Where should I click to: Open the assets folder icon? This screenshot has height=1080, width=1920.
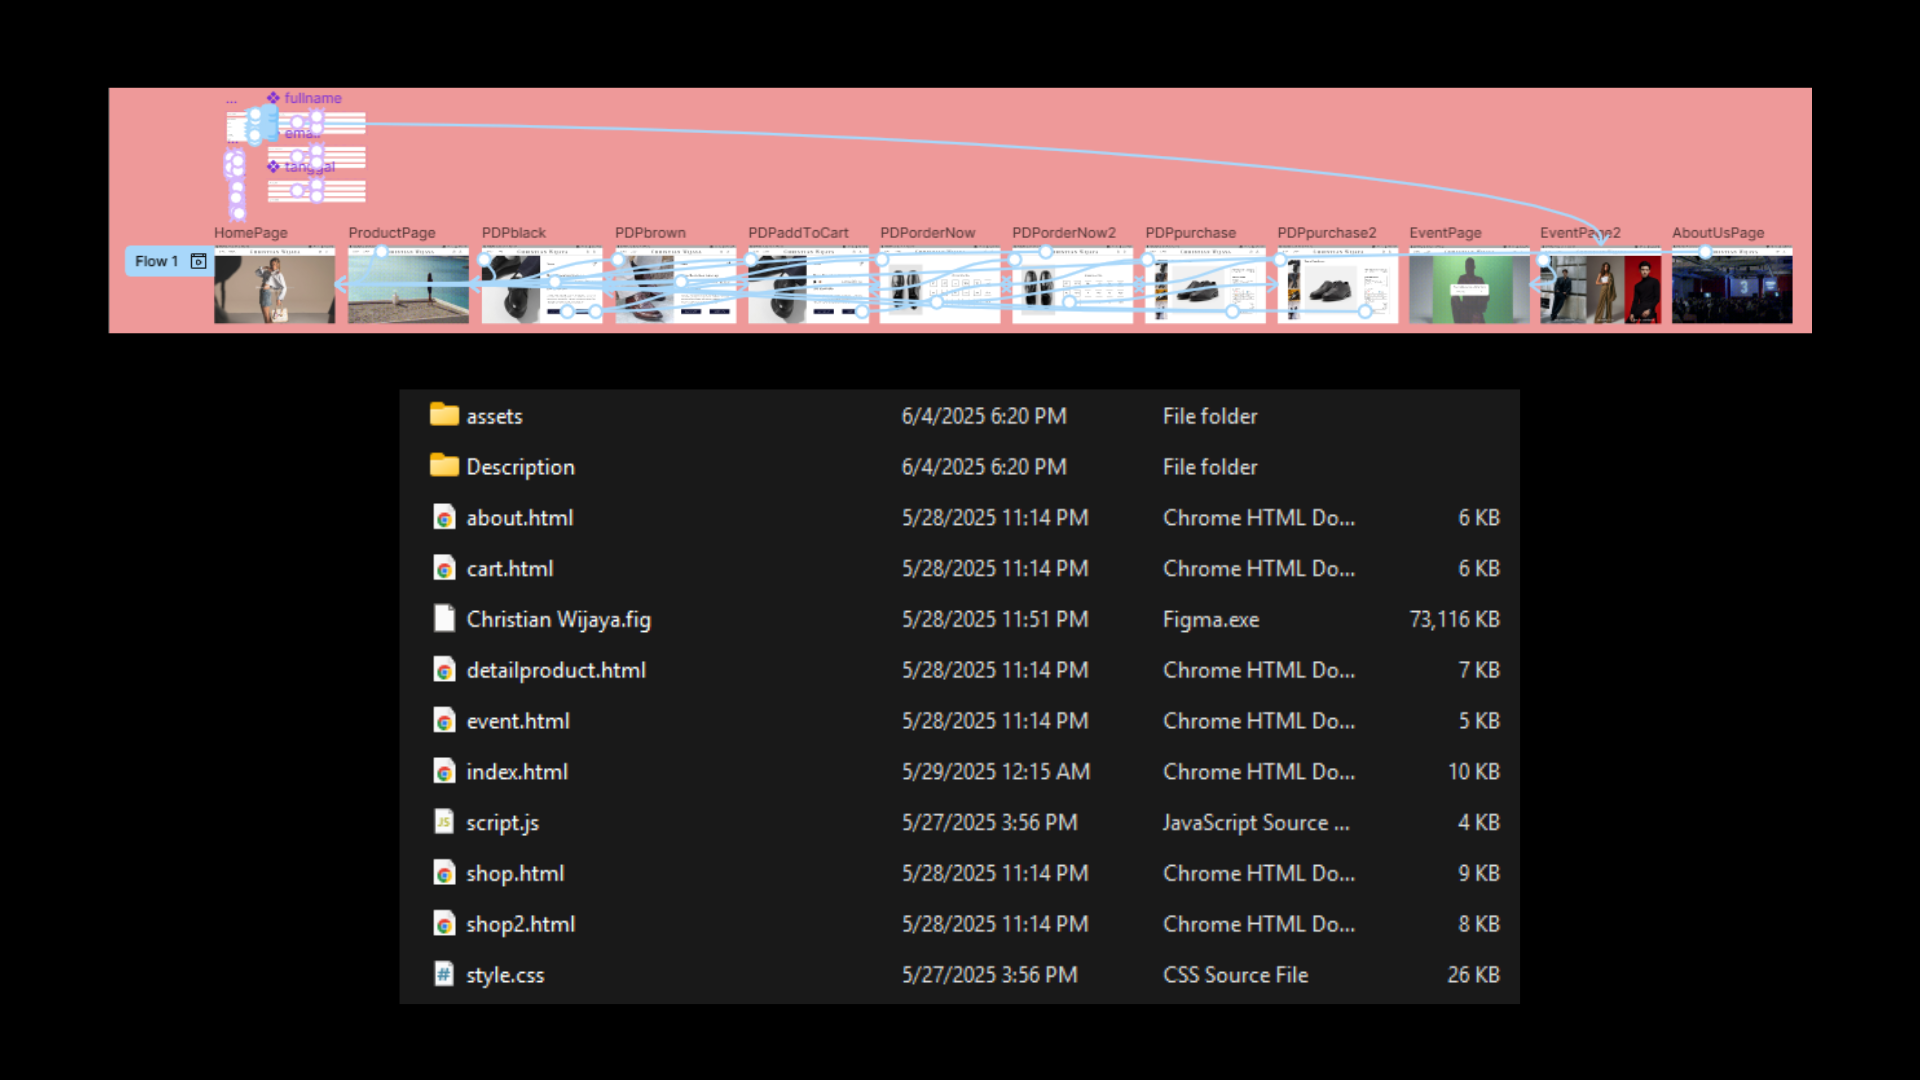(x=444, y=415)
